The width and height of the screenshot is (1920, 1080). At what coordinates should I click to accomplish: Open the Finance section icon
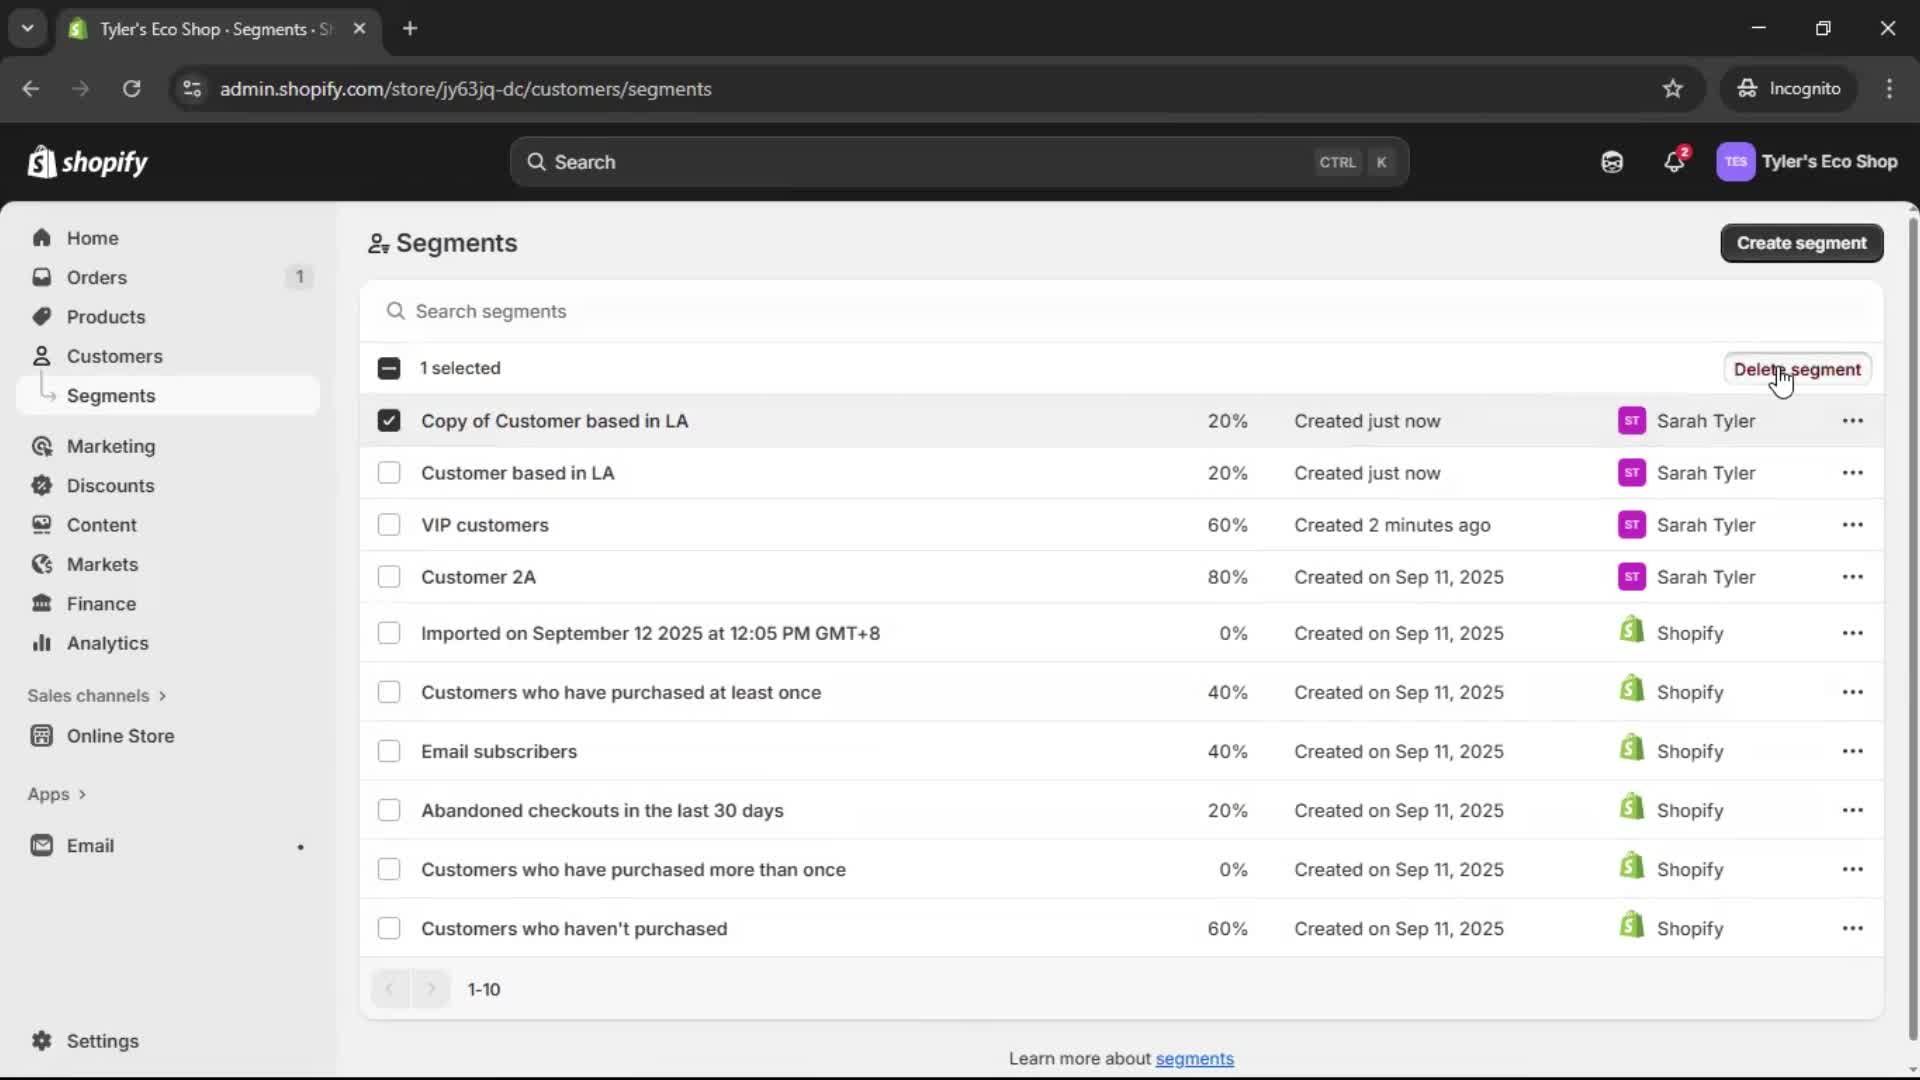tap(41, 603)
